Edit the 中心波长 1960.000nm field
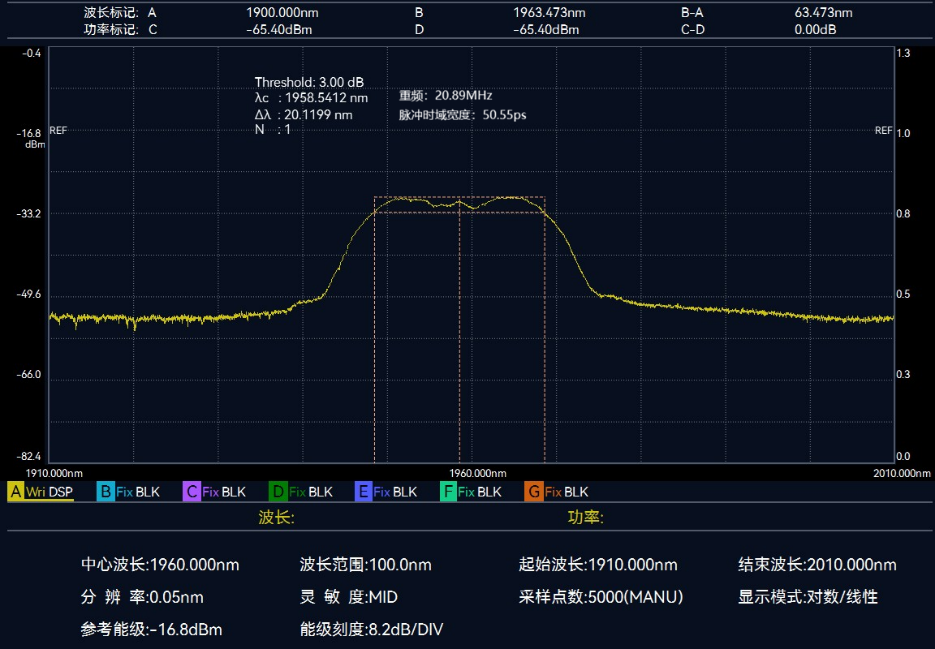The width and height of the screenshot is (935, 649). pos(160,565)
